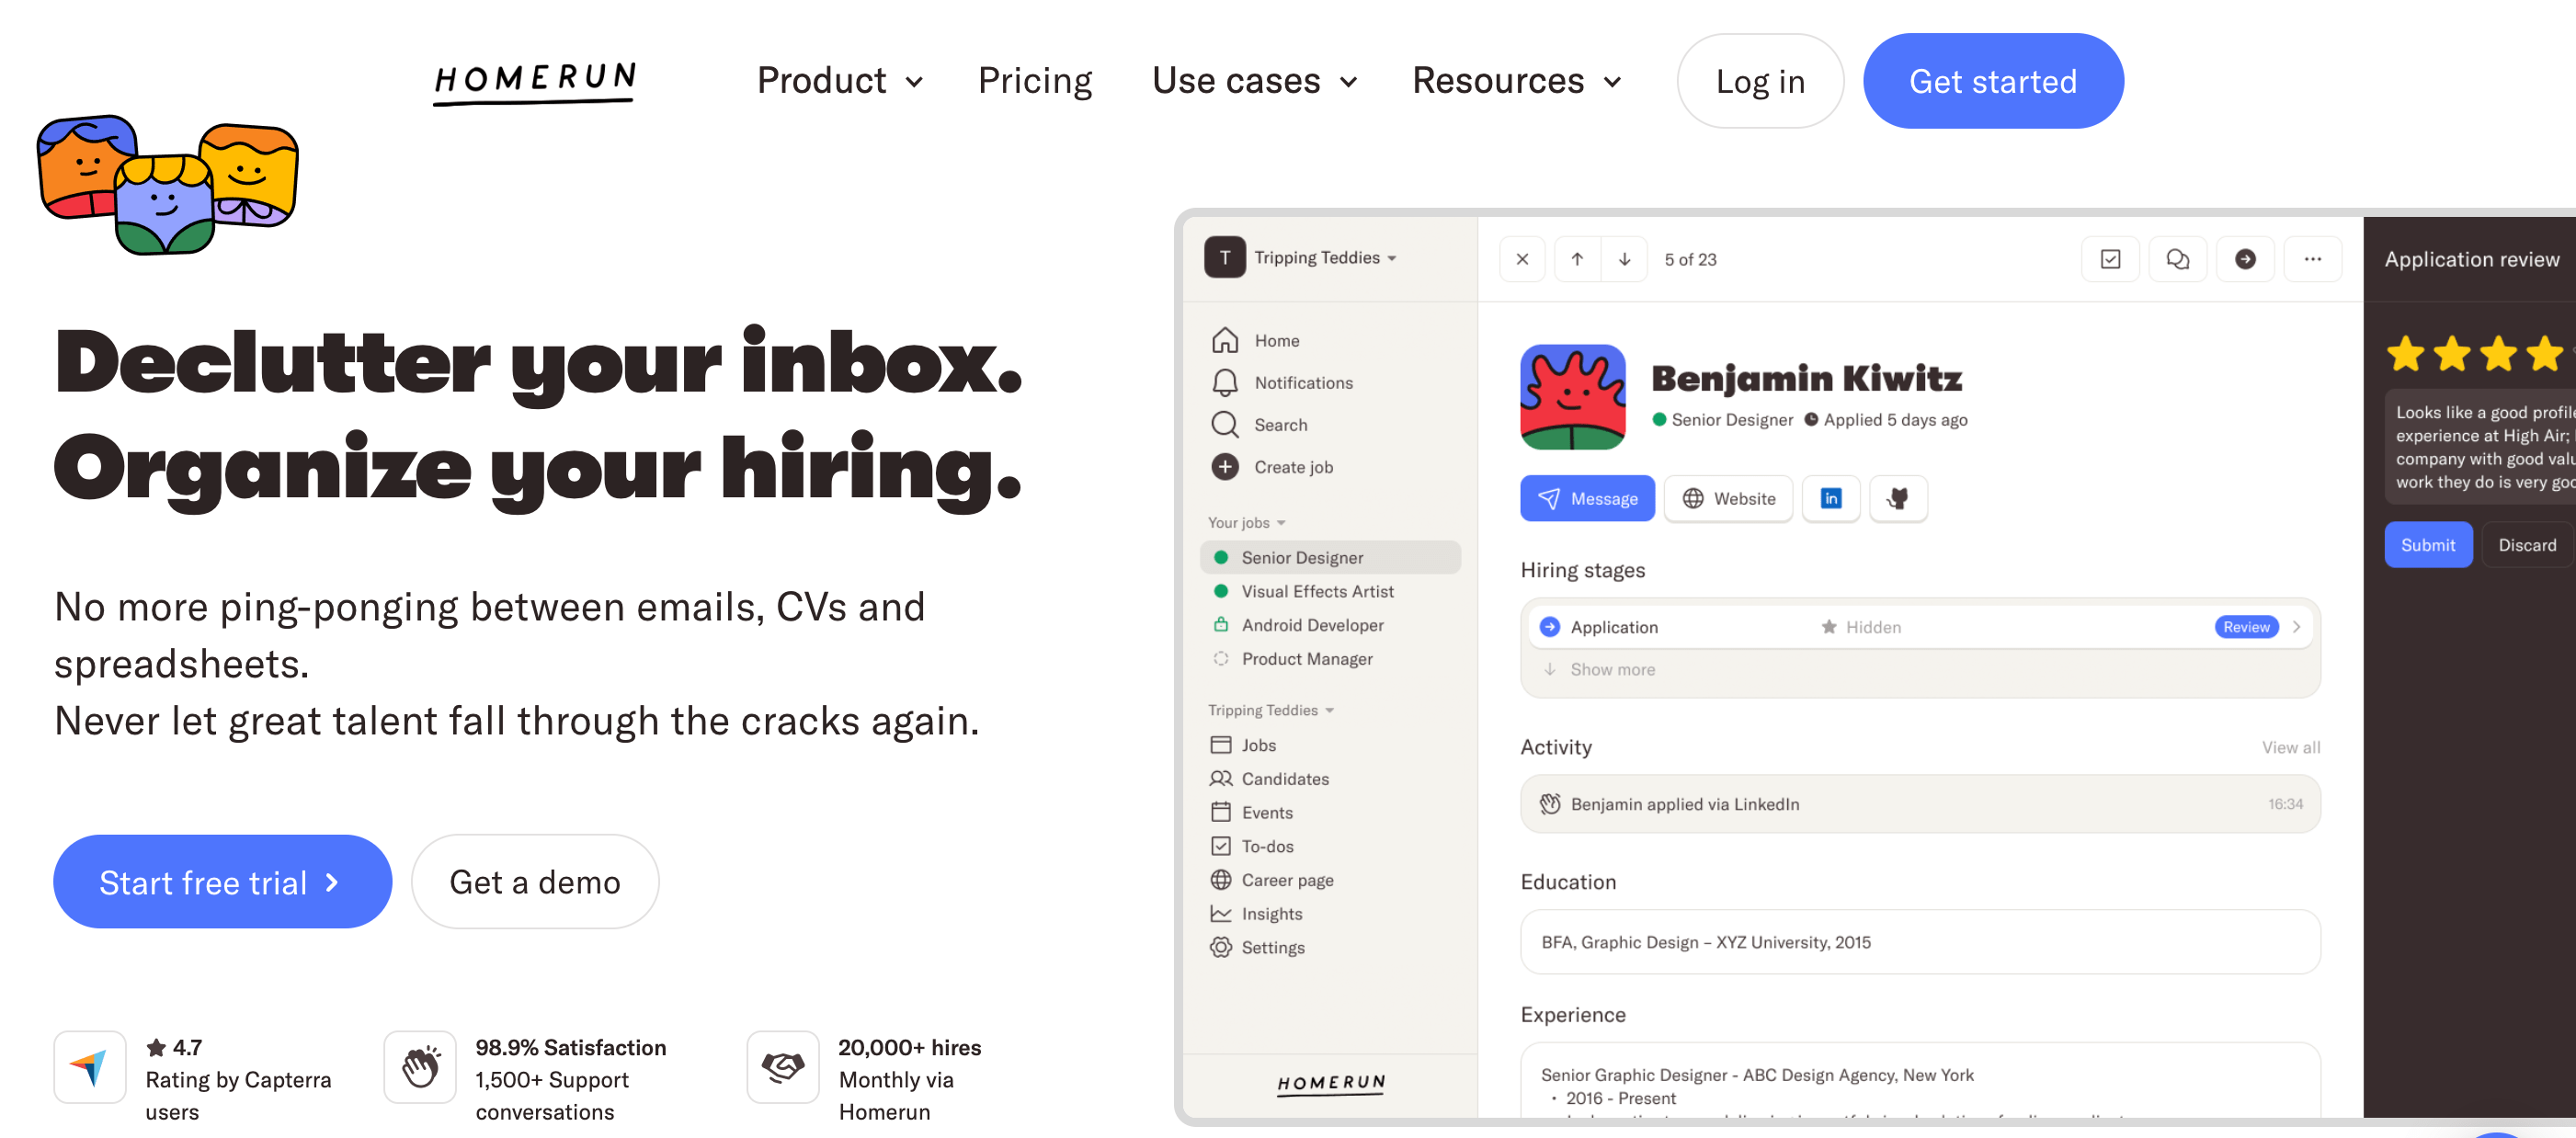Screen dimensions: 2576x1138
Task: Open the candidate's GitHub profile icon
Action: click(1897, 498)
